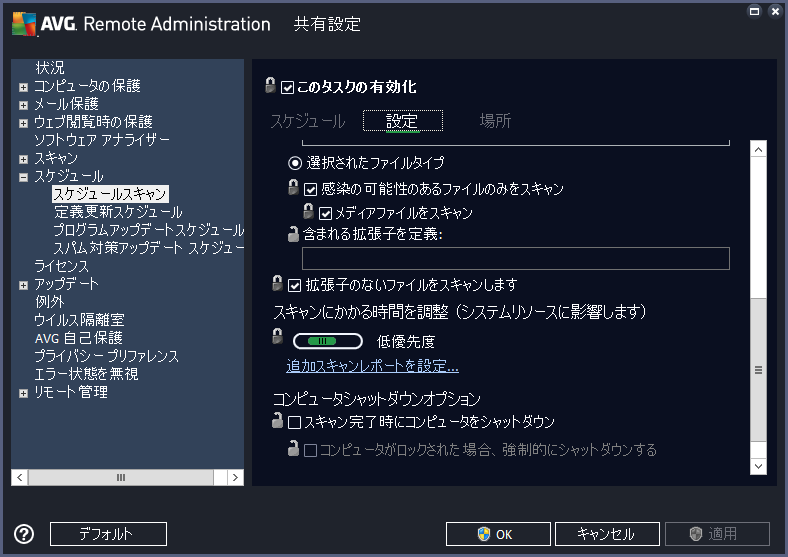The height and width of the screenshot is (557, 788).
Task: Open プライバシー プリファレンス tree item
Action: 106,356
